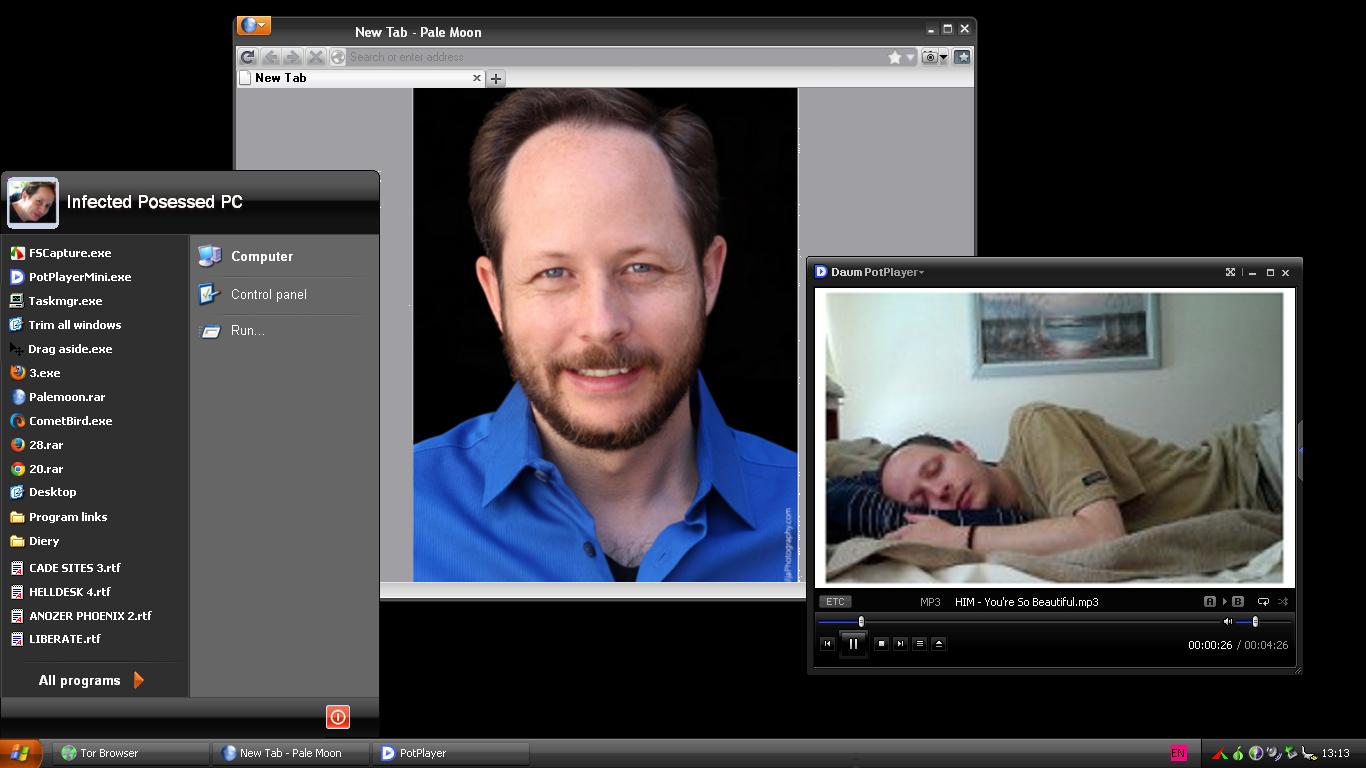
Task: Click the PotPlayer volume slider handle
Action: pos(1255,622)
